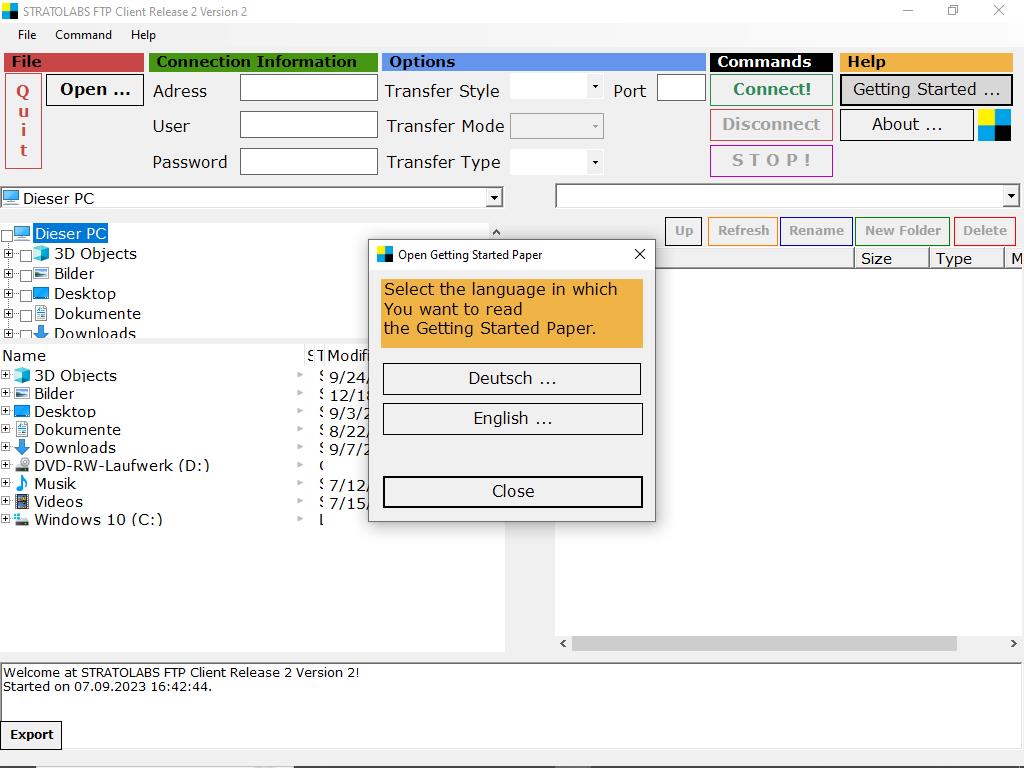
Task: Choose English for the Getting Started Paper
Action: (513, 419)
